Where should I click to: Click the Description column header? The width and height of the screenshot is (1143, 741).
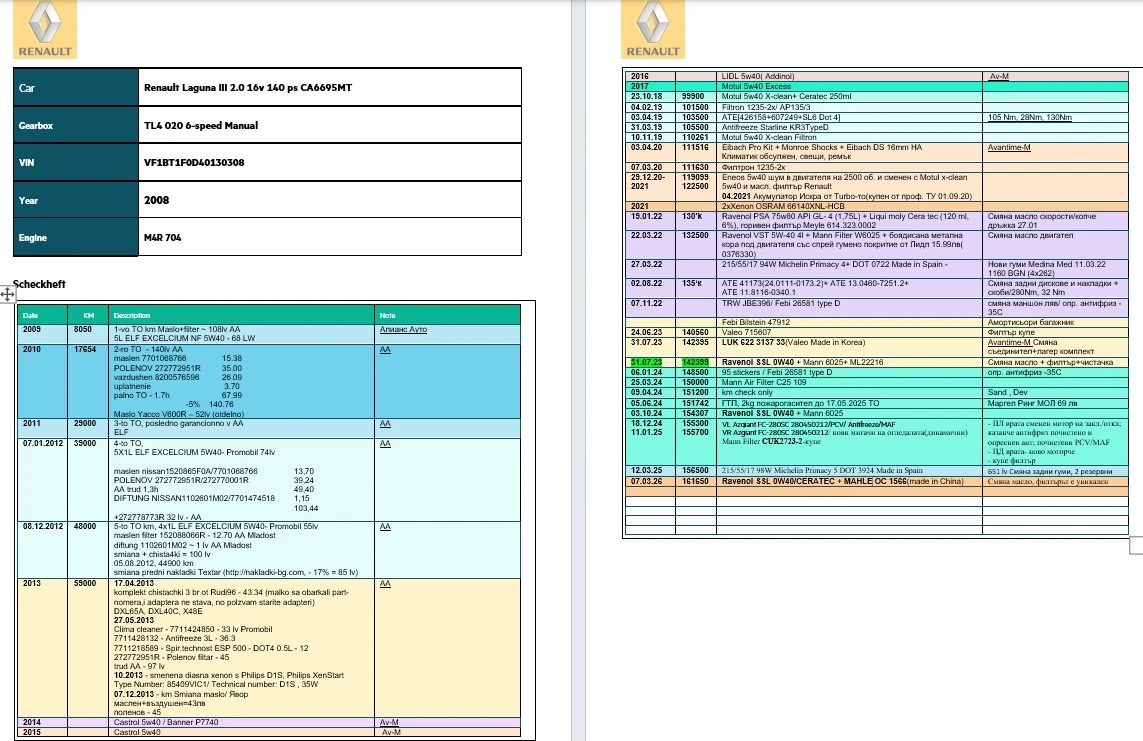131,315
